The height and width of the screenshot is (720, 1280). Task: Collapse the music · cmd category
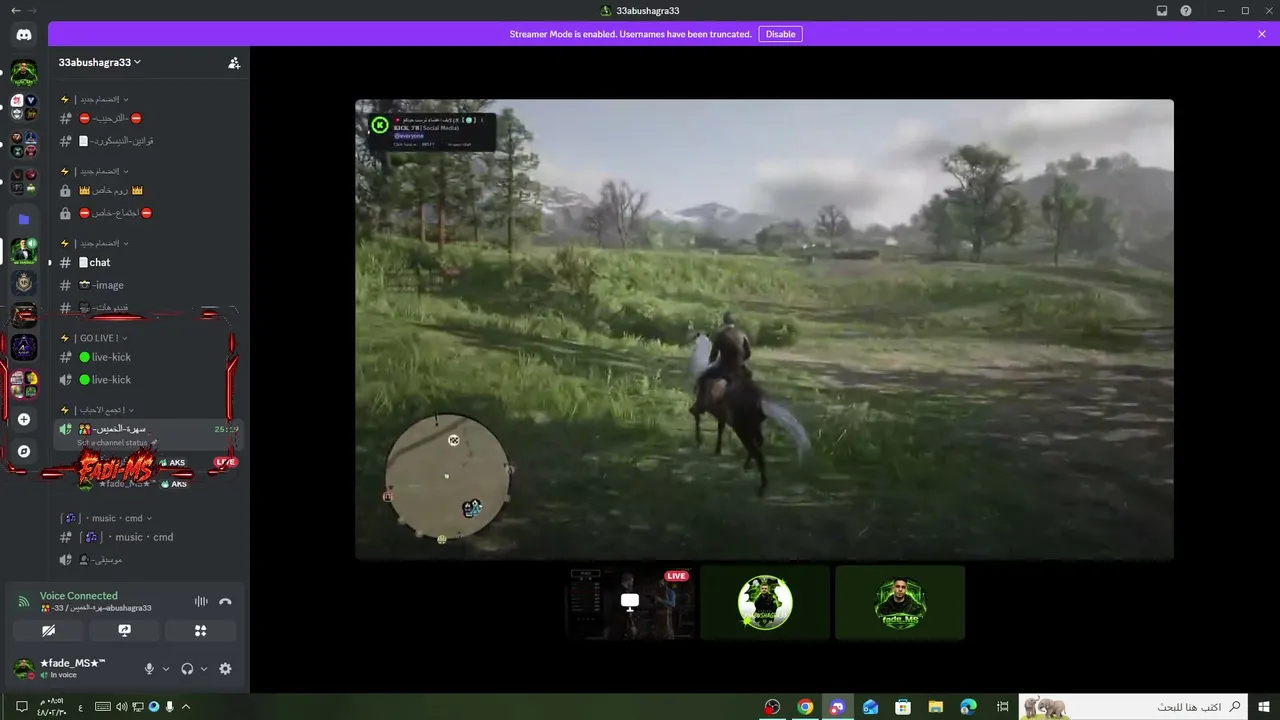pyautogui.click(x=106, y=518)
